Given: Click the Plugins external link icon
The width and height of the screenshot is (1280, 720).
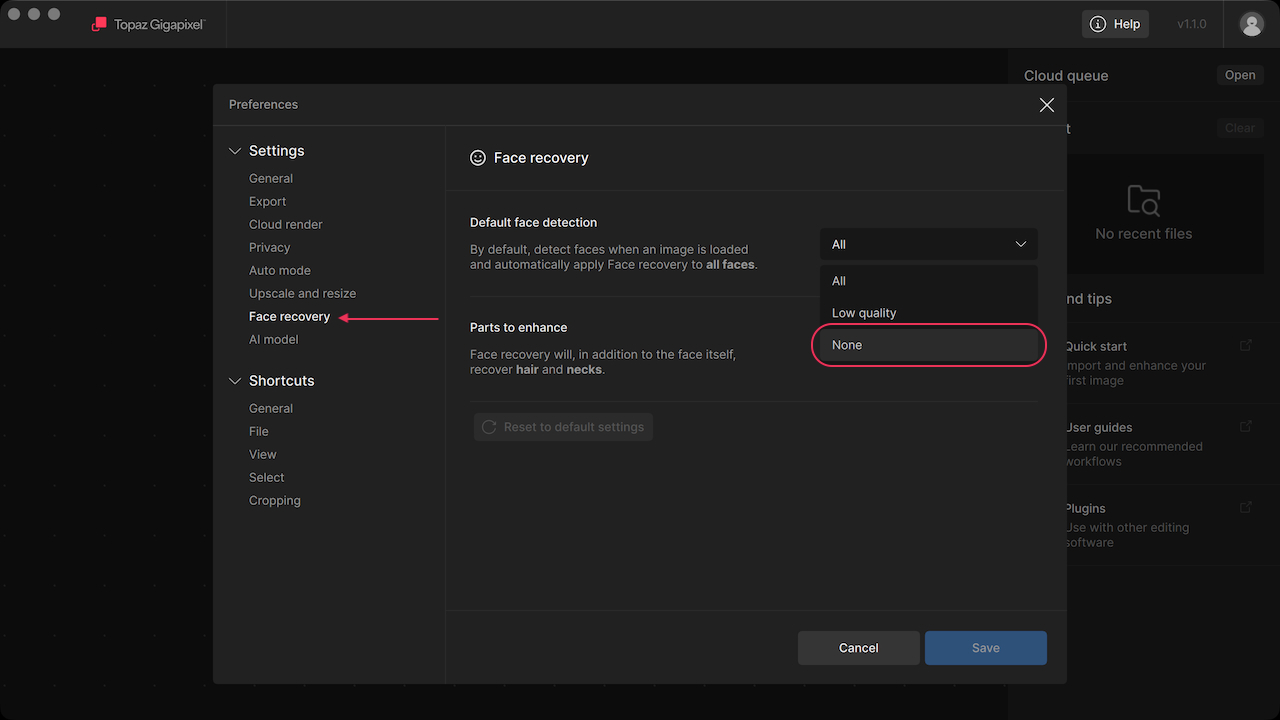Looking at the screenshot, I should pos(1246,507).
